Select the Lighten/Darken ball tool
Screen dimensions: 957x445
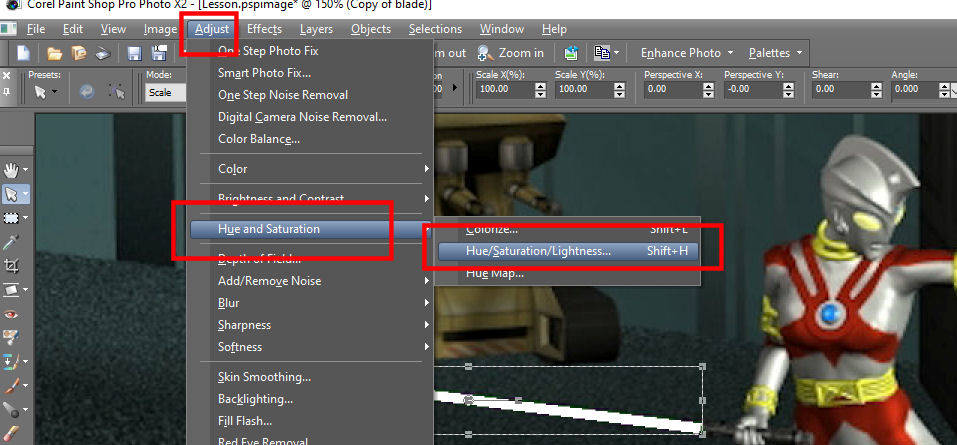point(12,409)
